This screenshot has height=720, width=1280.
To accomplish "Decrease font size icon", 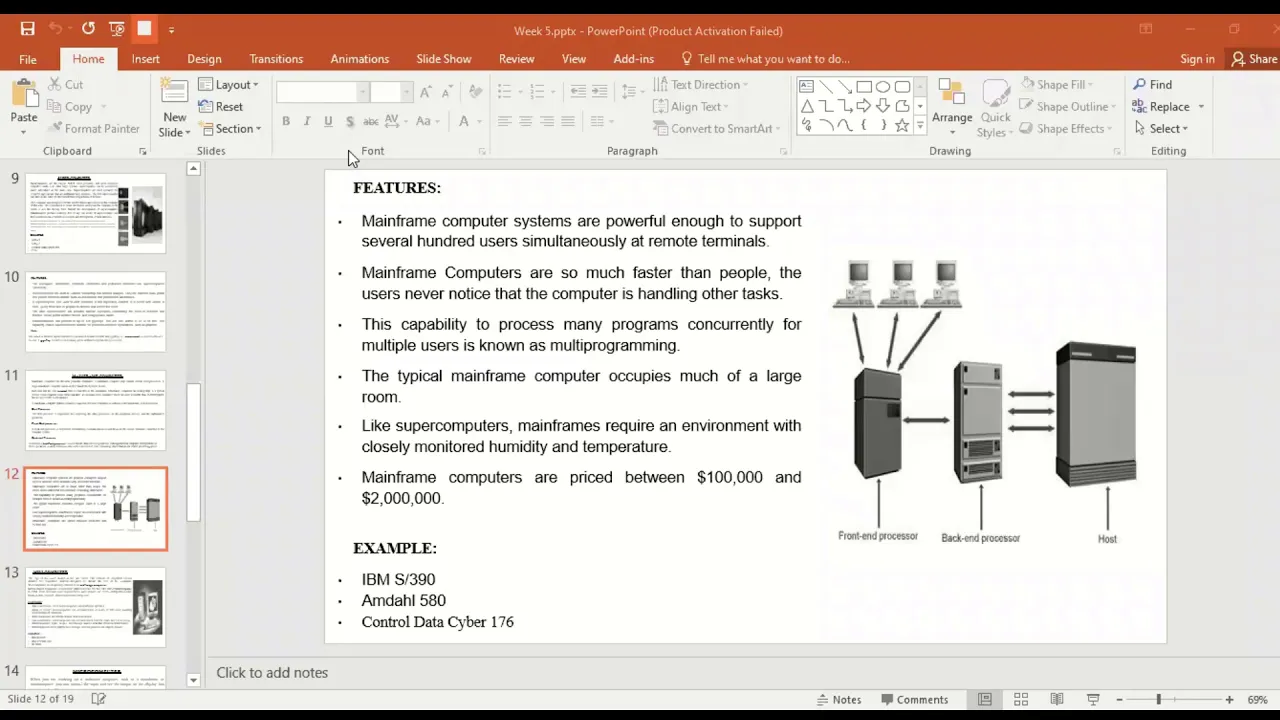I will 448,92.
